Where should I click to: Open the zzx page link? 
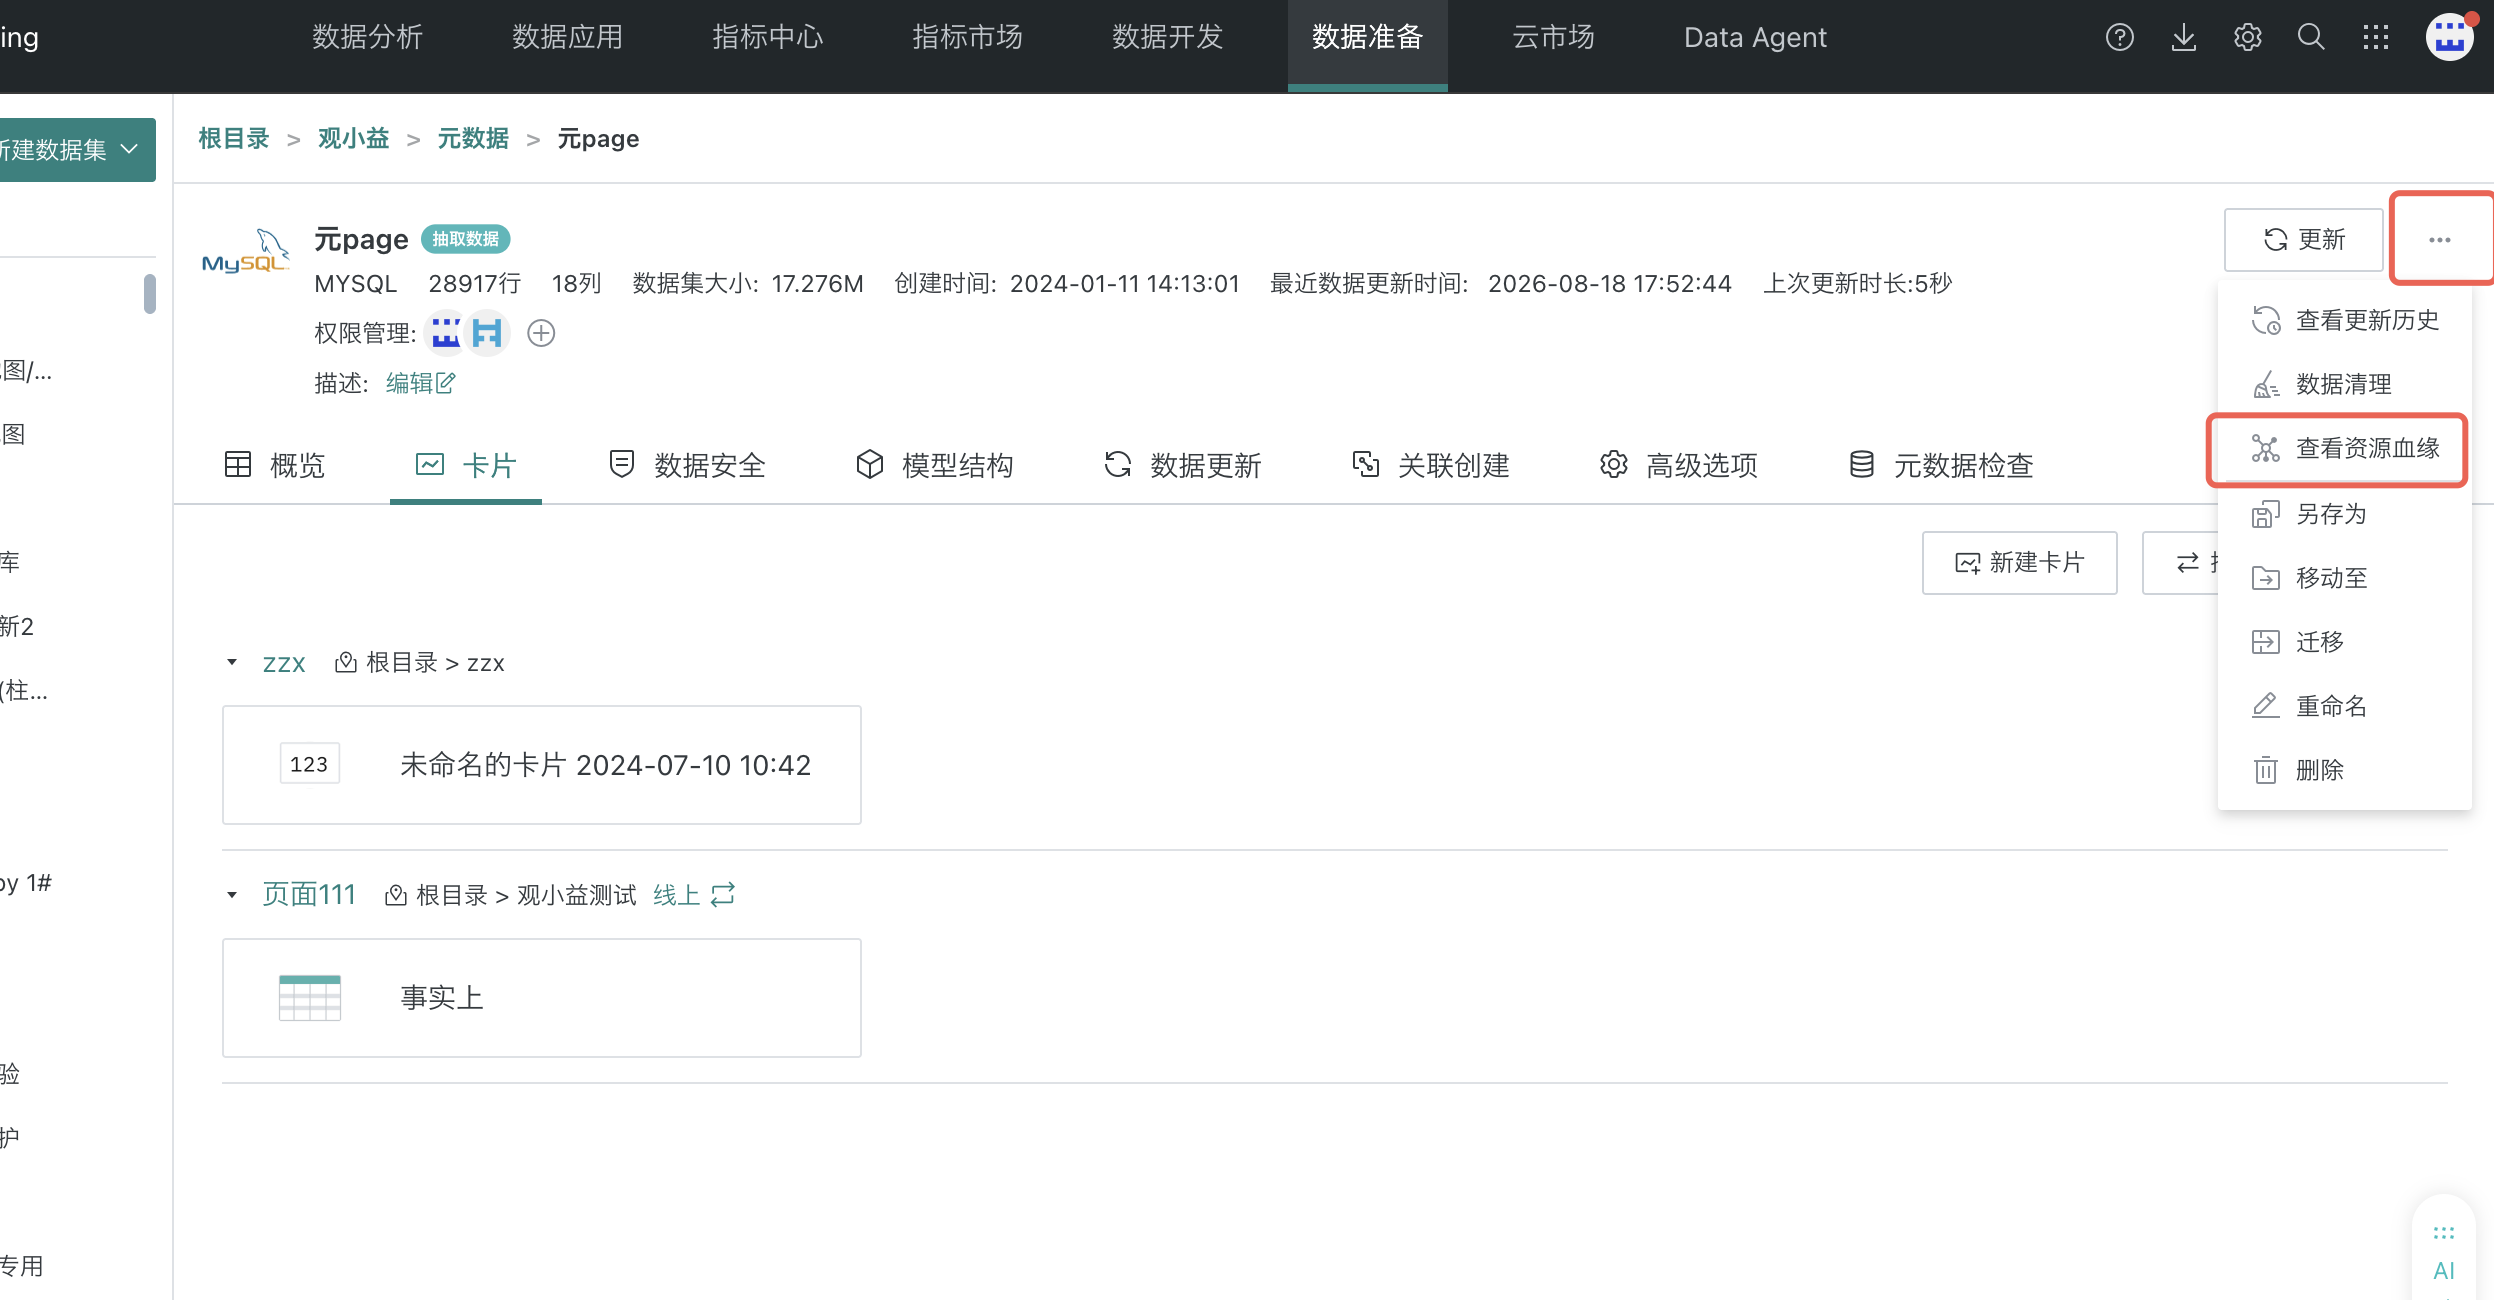[284, 663]
